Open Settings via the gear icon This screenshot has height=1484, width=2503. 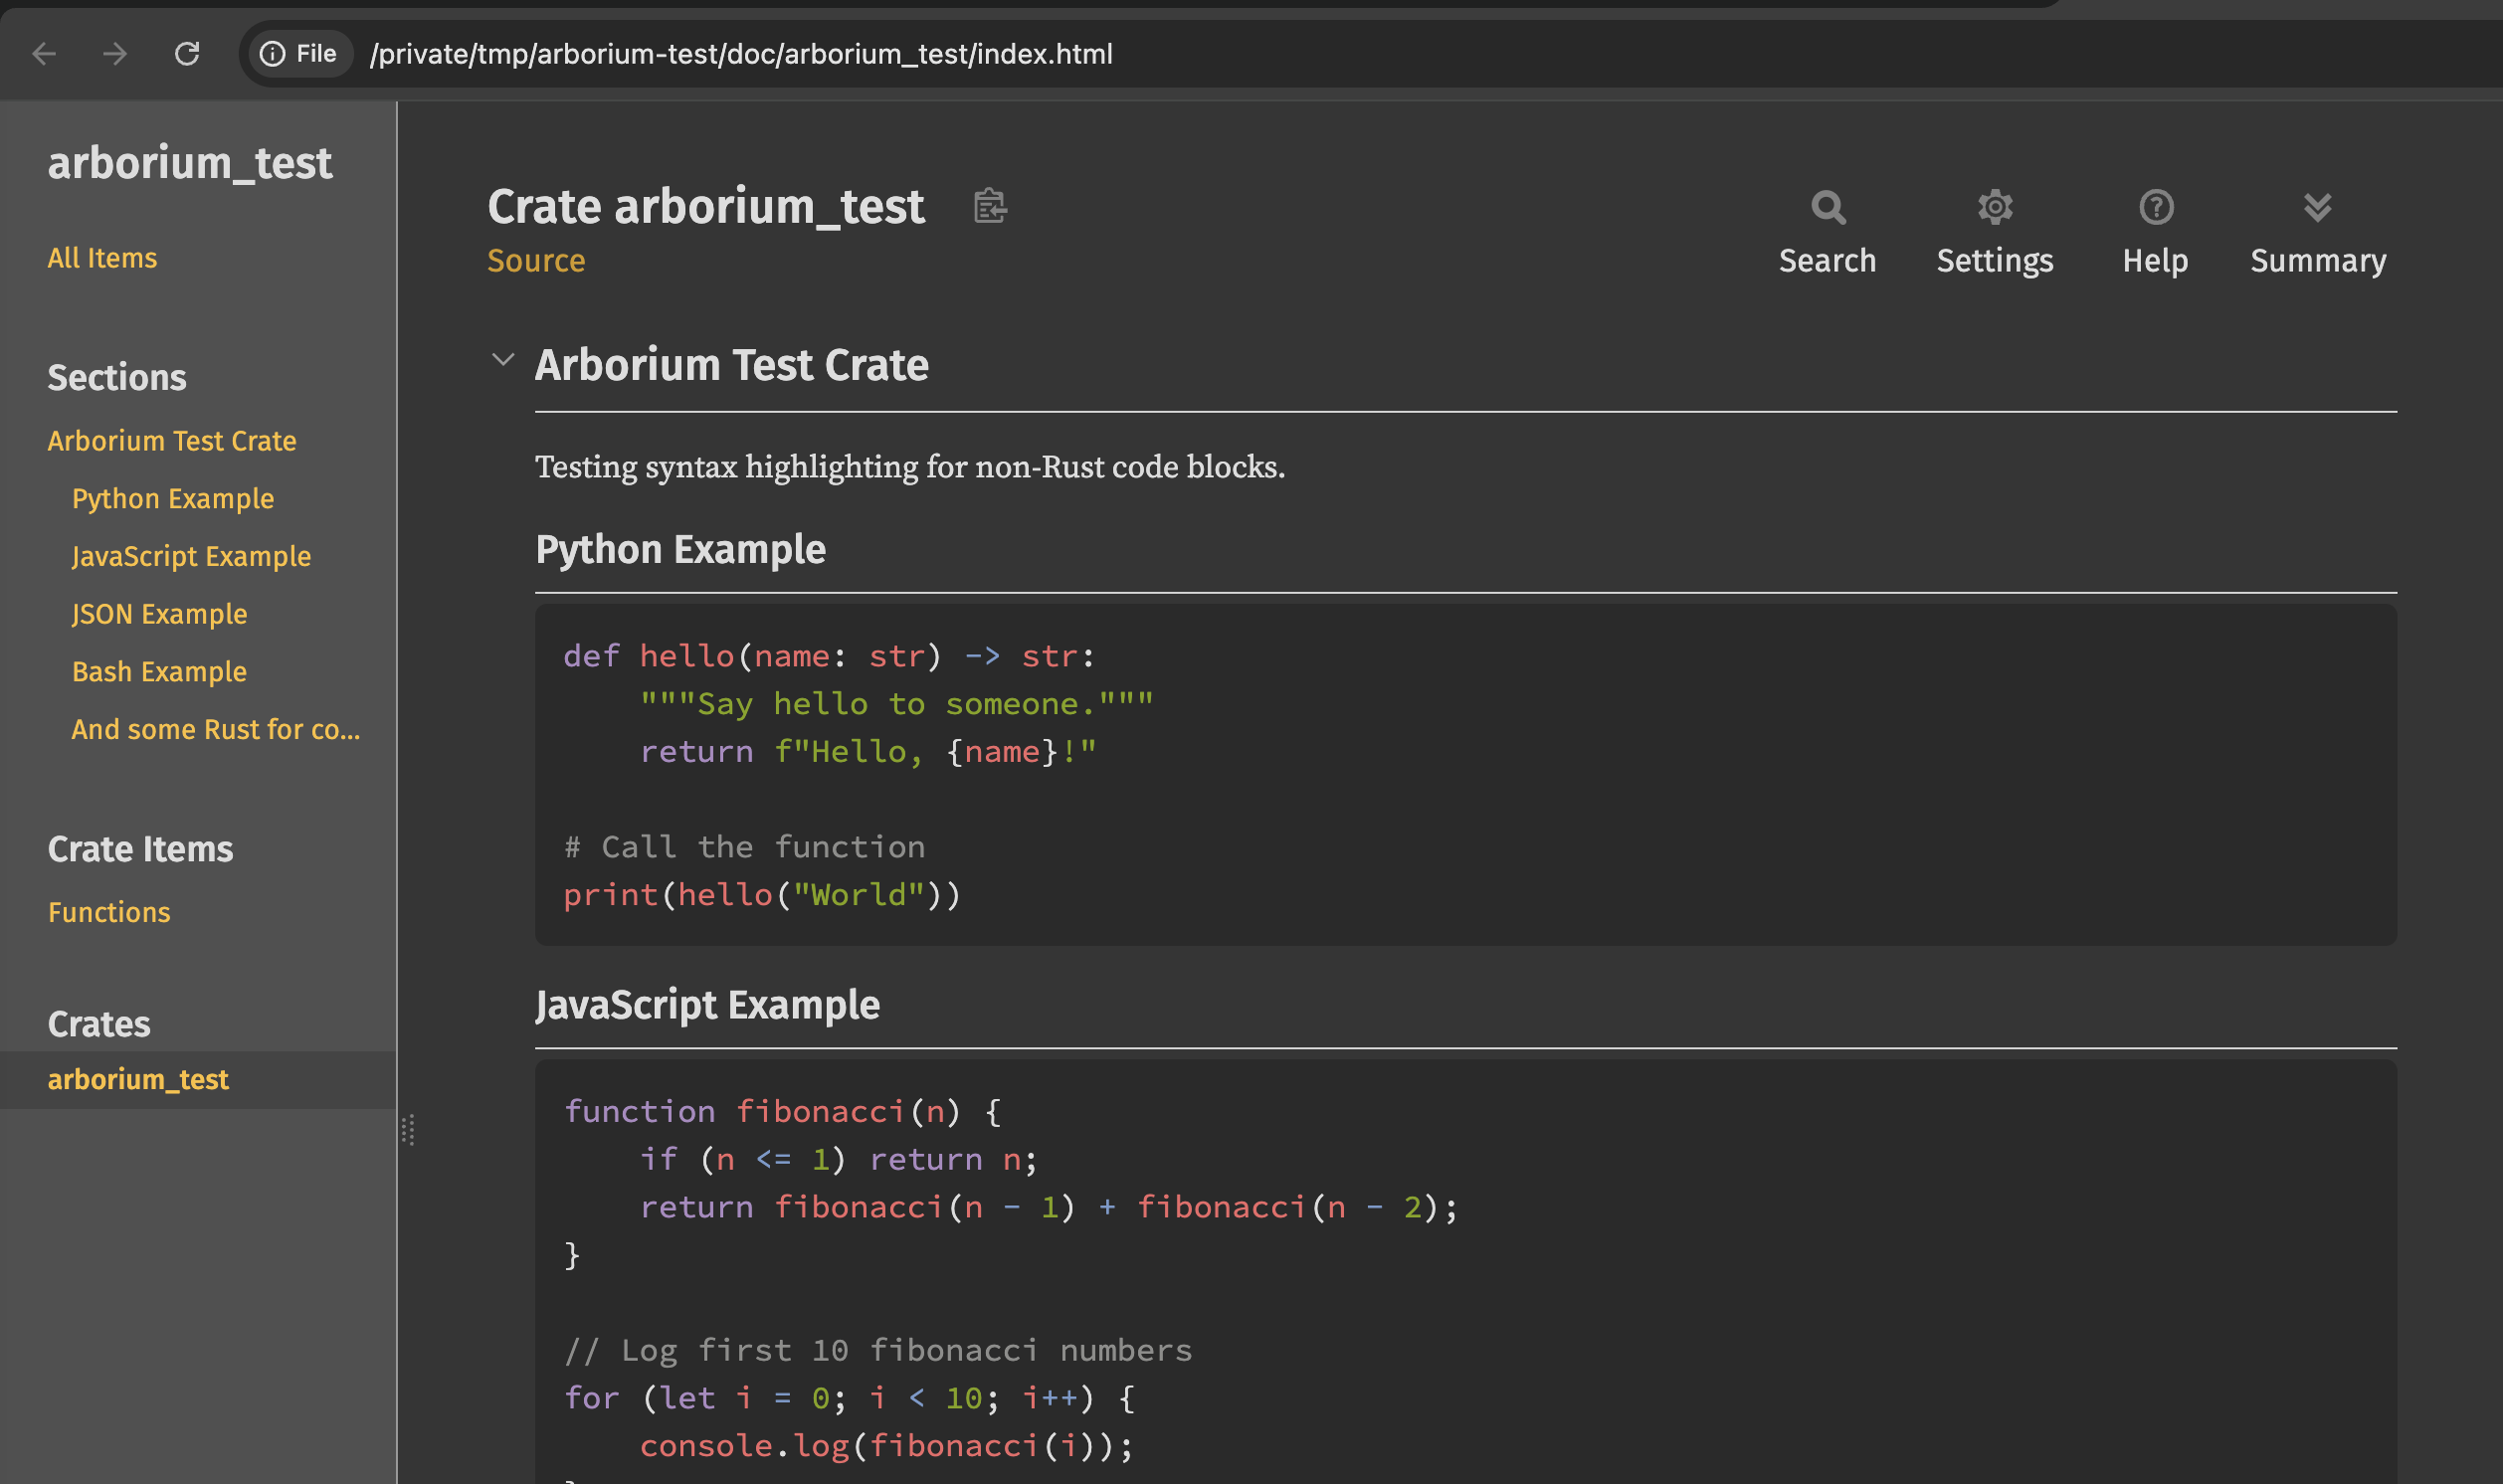tap(1994, 208)
